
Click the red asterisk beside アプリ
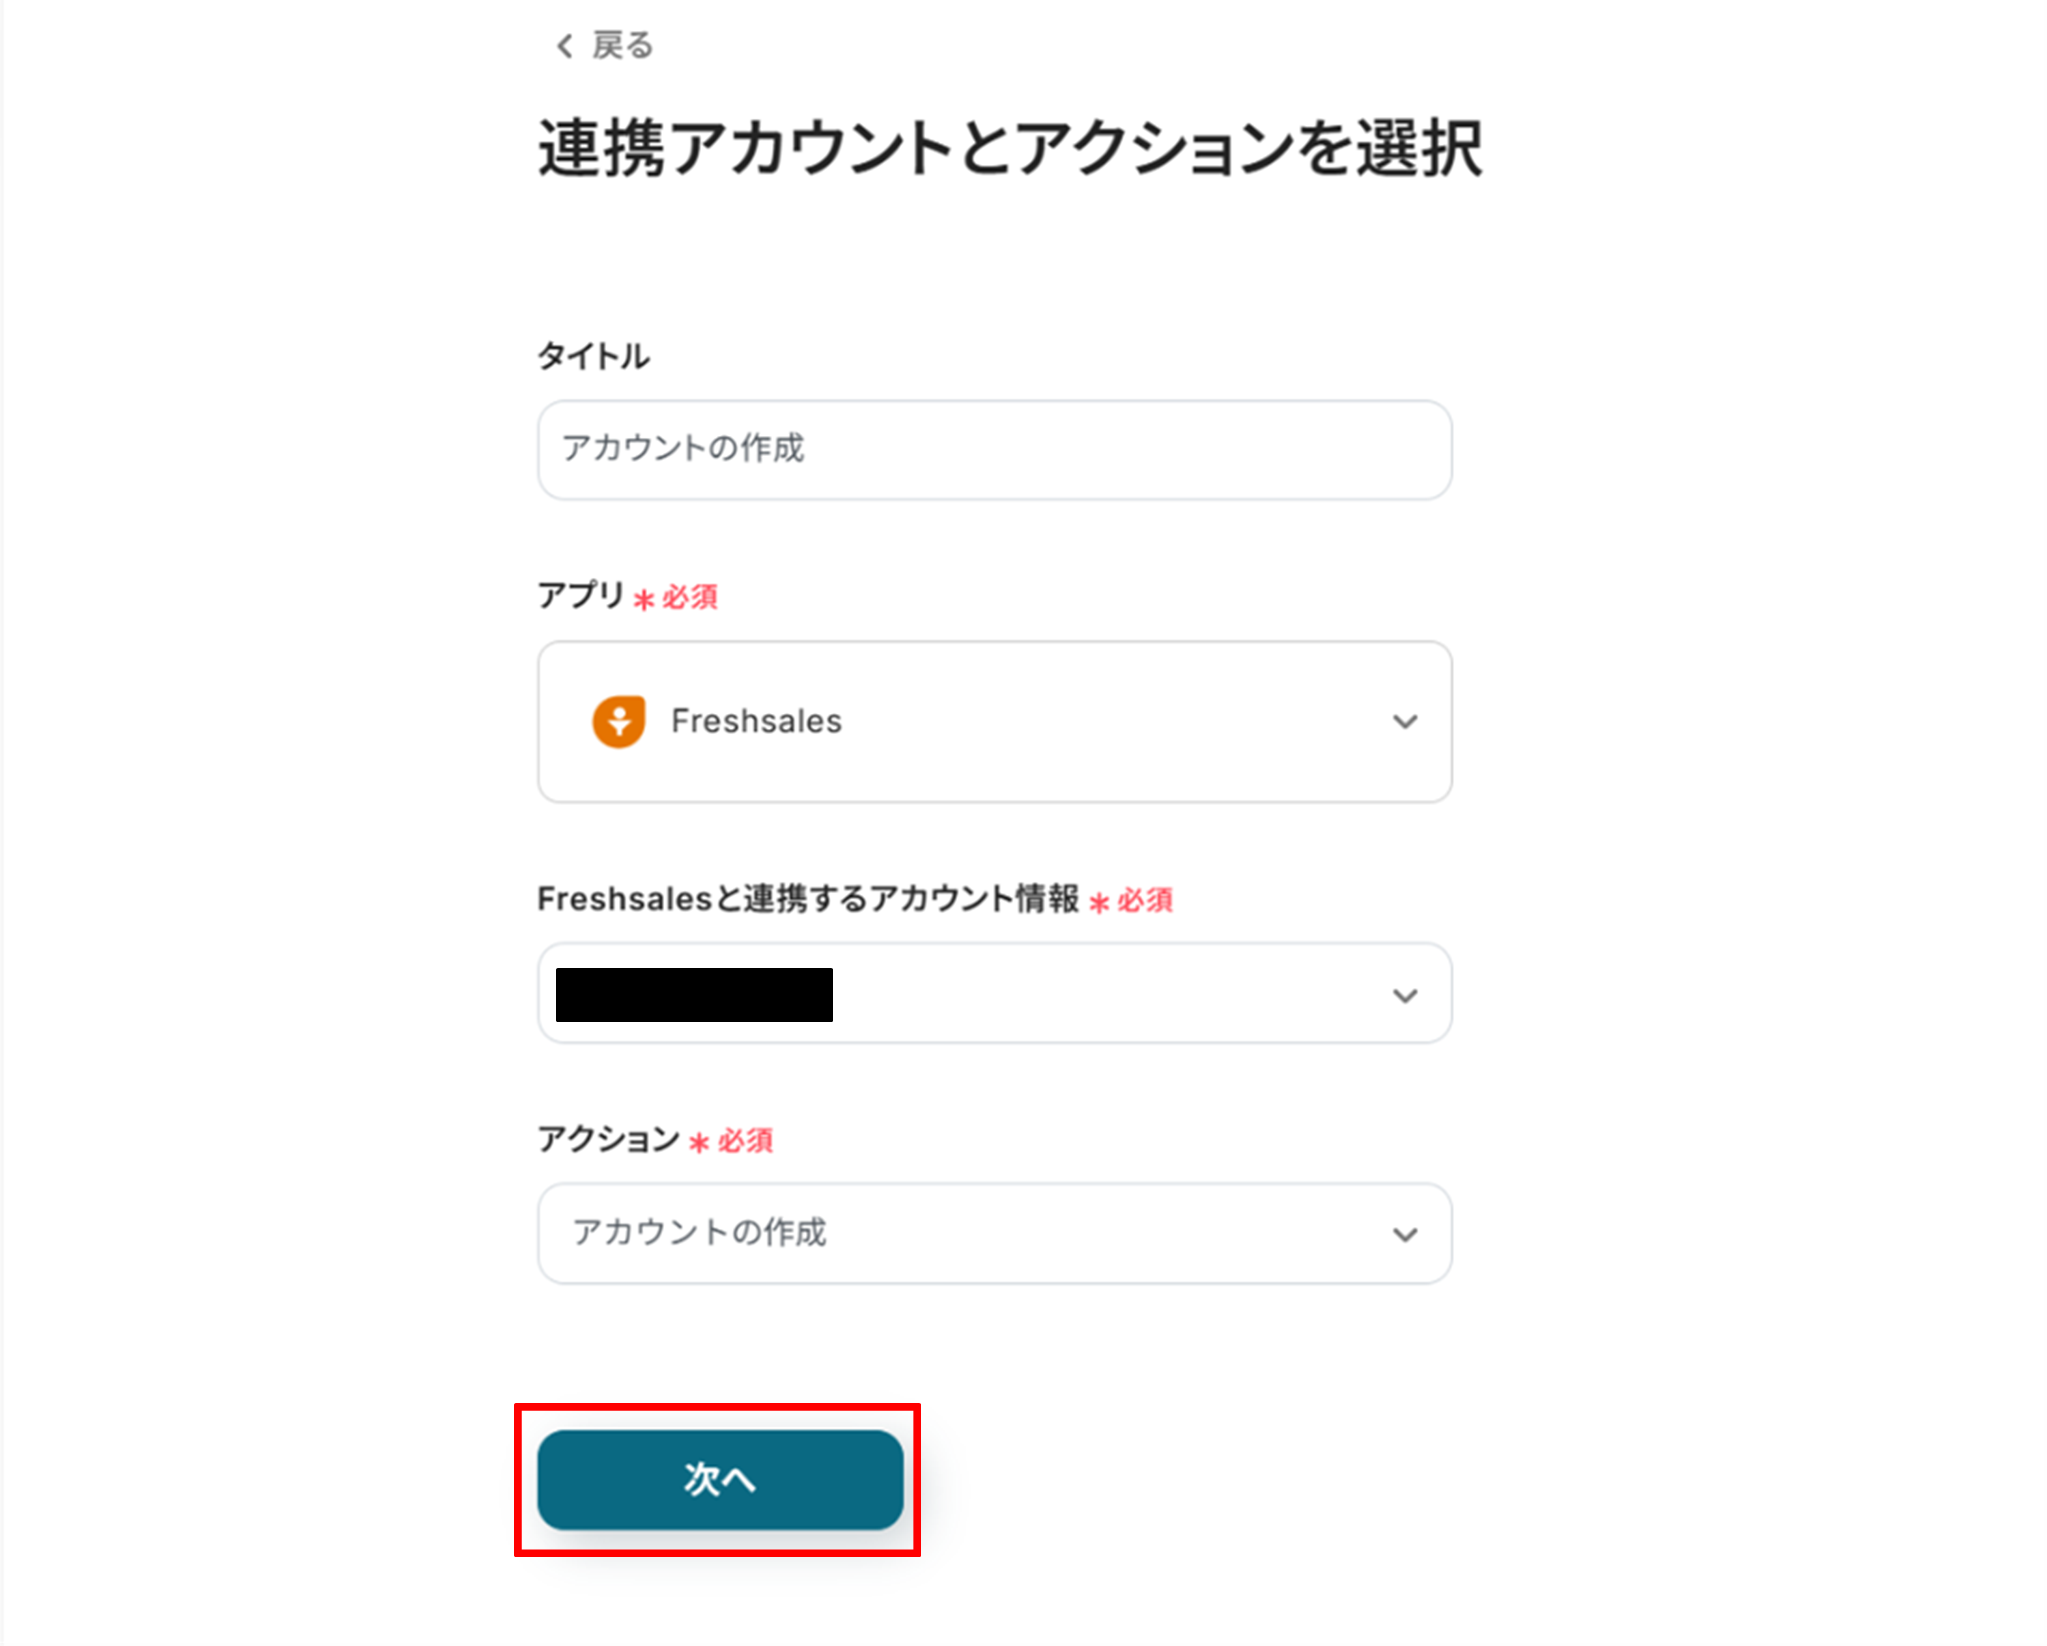coord(644,599)
